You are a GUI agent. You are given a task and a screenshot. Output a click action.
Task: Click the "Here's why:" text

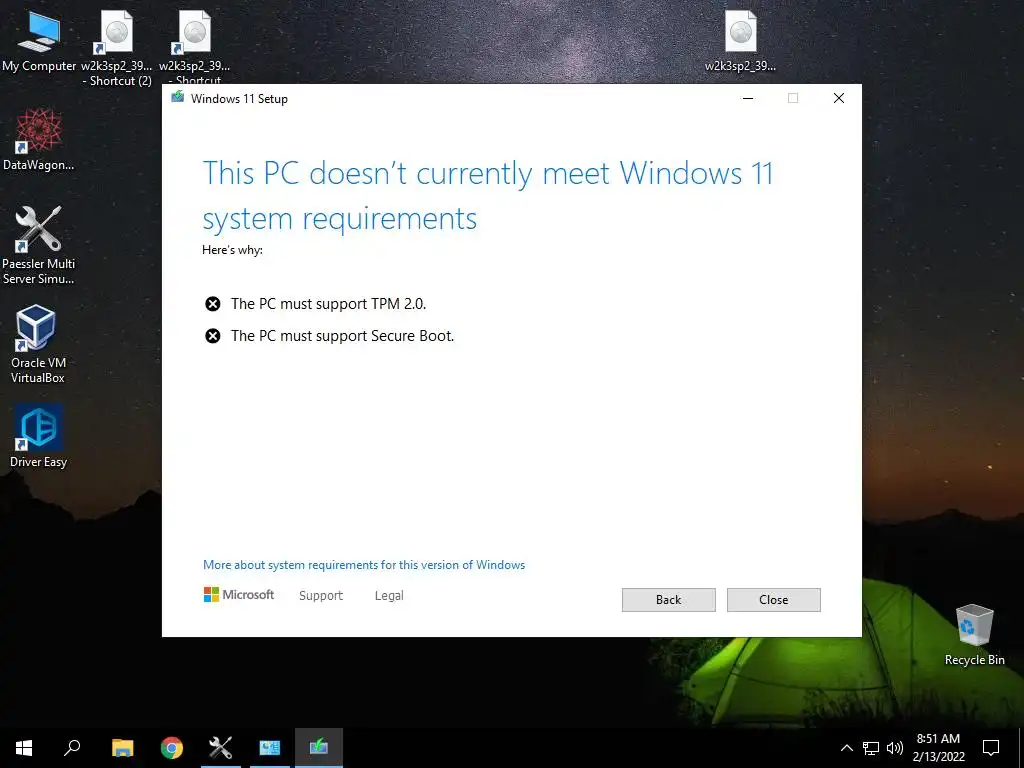coord(232,249)
